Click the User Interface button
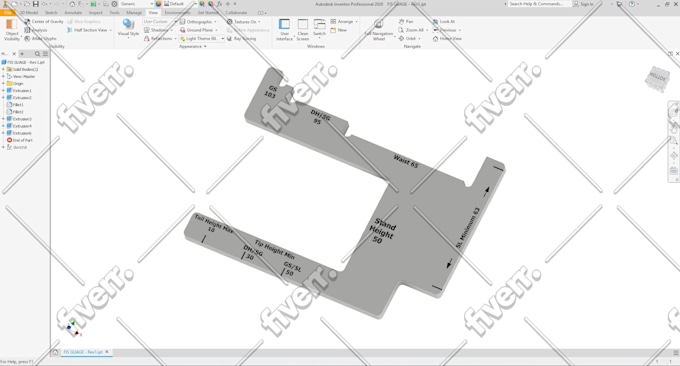Viewport: 680px width, 366px height. [x=284, y=30]
